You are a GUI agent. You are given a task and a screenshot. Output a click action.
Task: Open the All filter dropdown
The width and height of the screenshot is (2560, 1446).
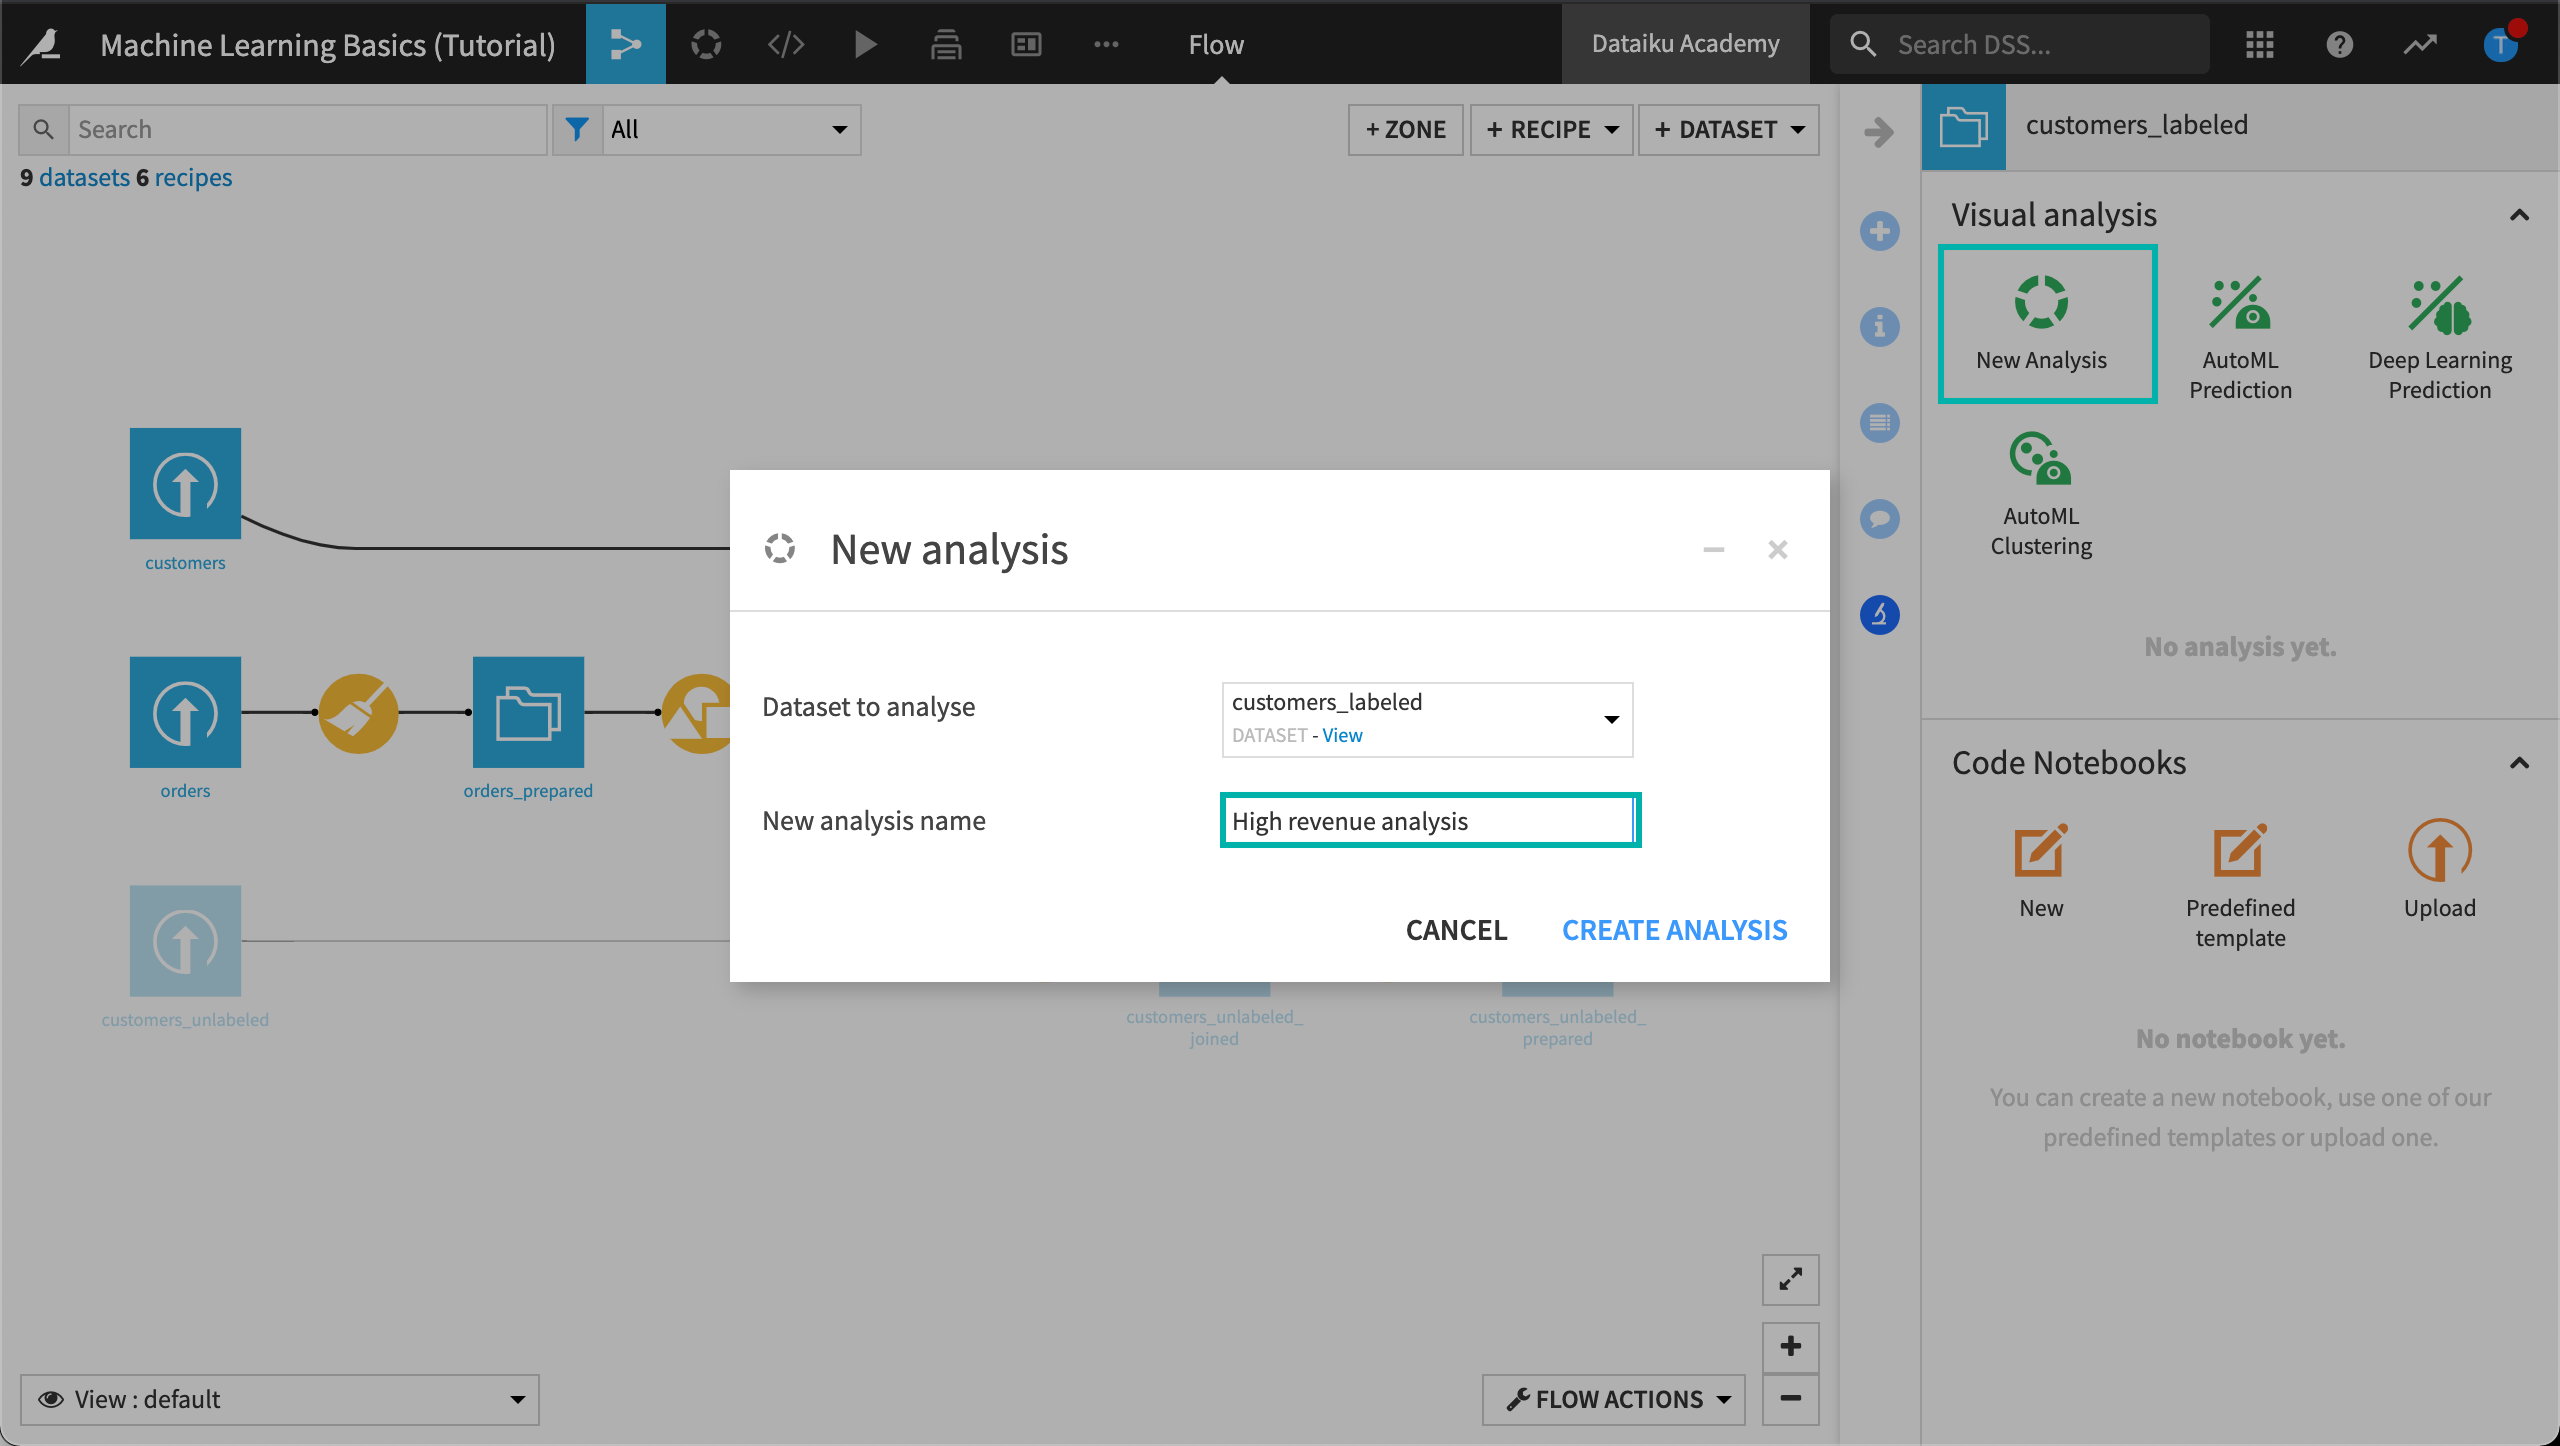coord(731,130)
